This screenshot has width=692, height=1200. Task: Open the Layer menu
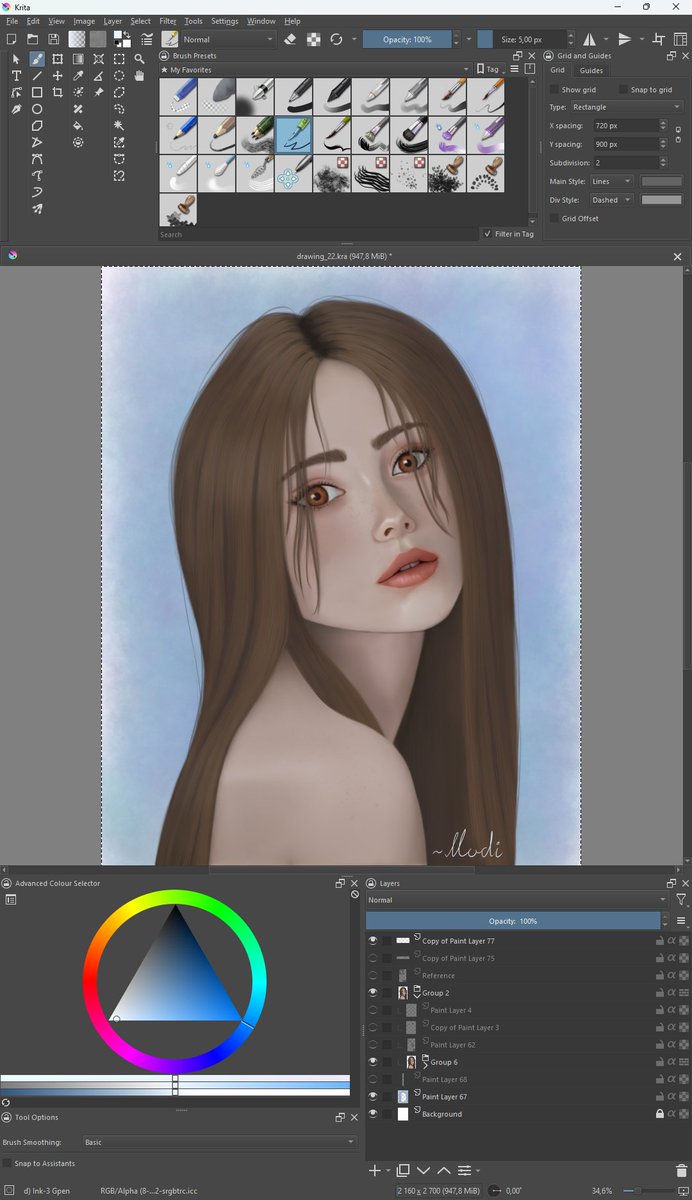113,21
